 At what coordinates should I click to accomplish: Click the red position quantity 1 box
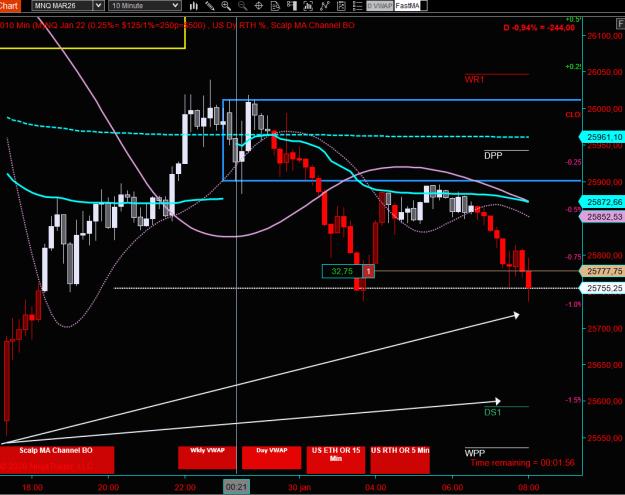(x=368, y=271)
